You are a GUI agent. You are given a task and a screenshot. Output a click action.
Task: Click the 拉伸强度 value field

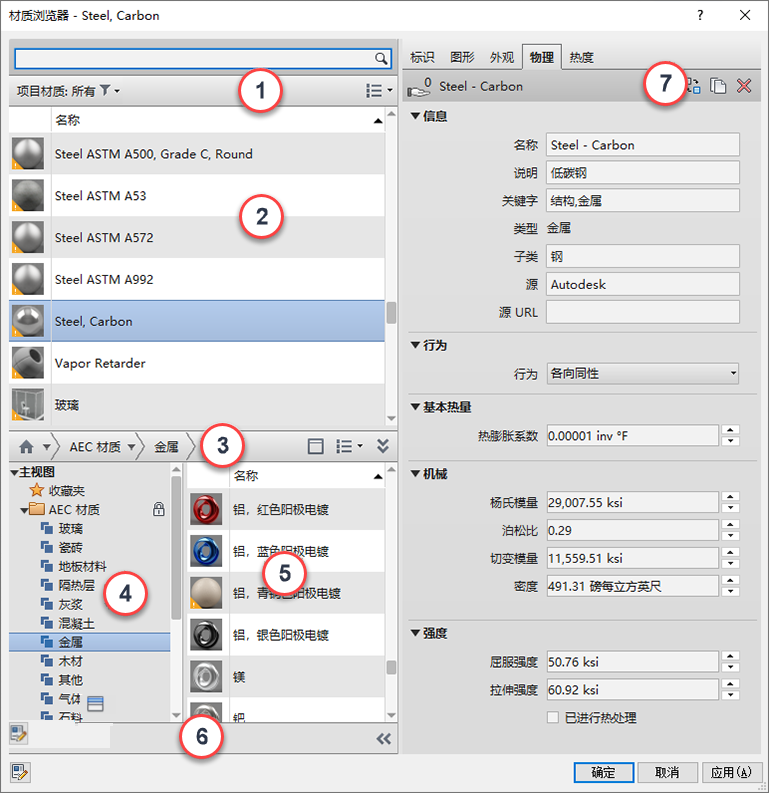[x=632, y=689]
